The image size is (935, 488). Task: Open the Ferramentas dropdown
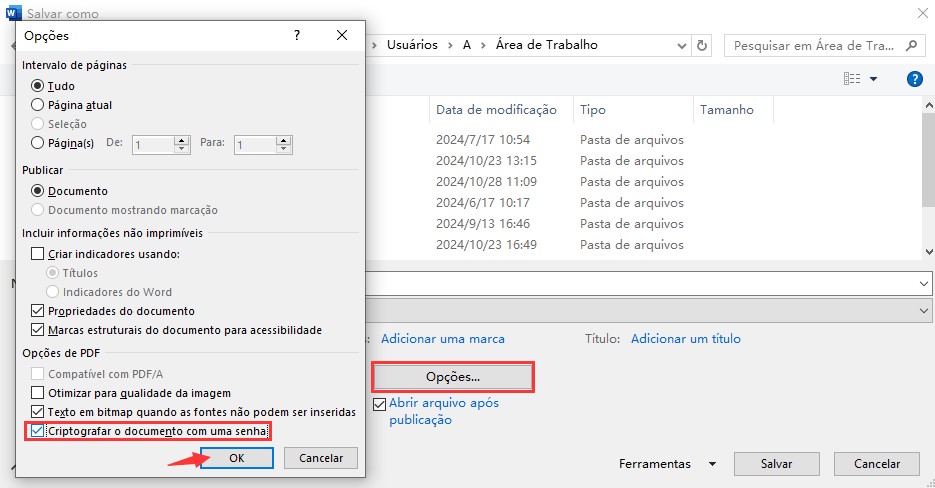[667, 464]
